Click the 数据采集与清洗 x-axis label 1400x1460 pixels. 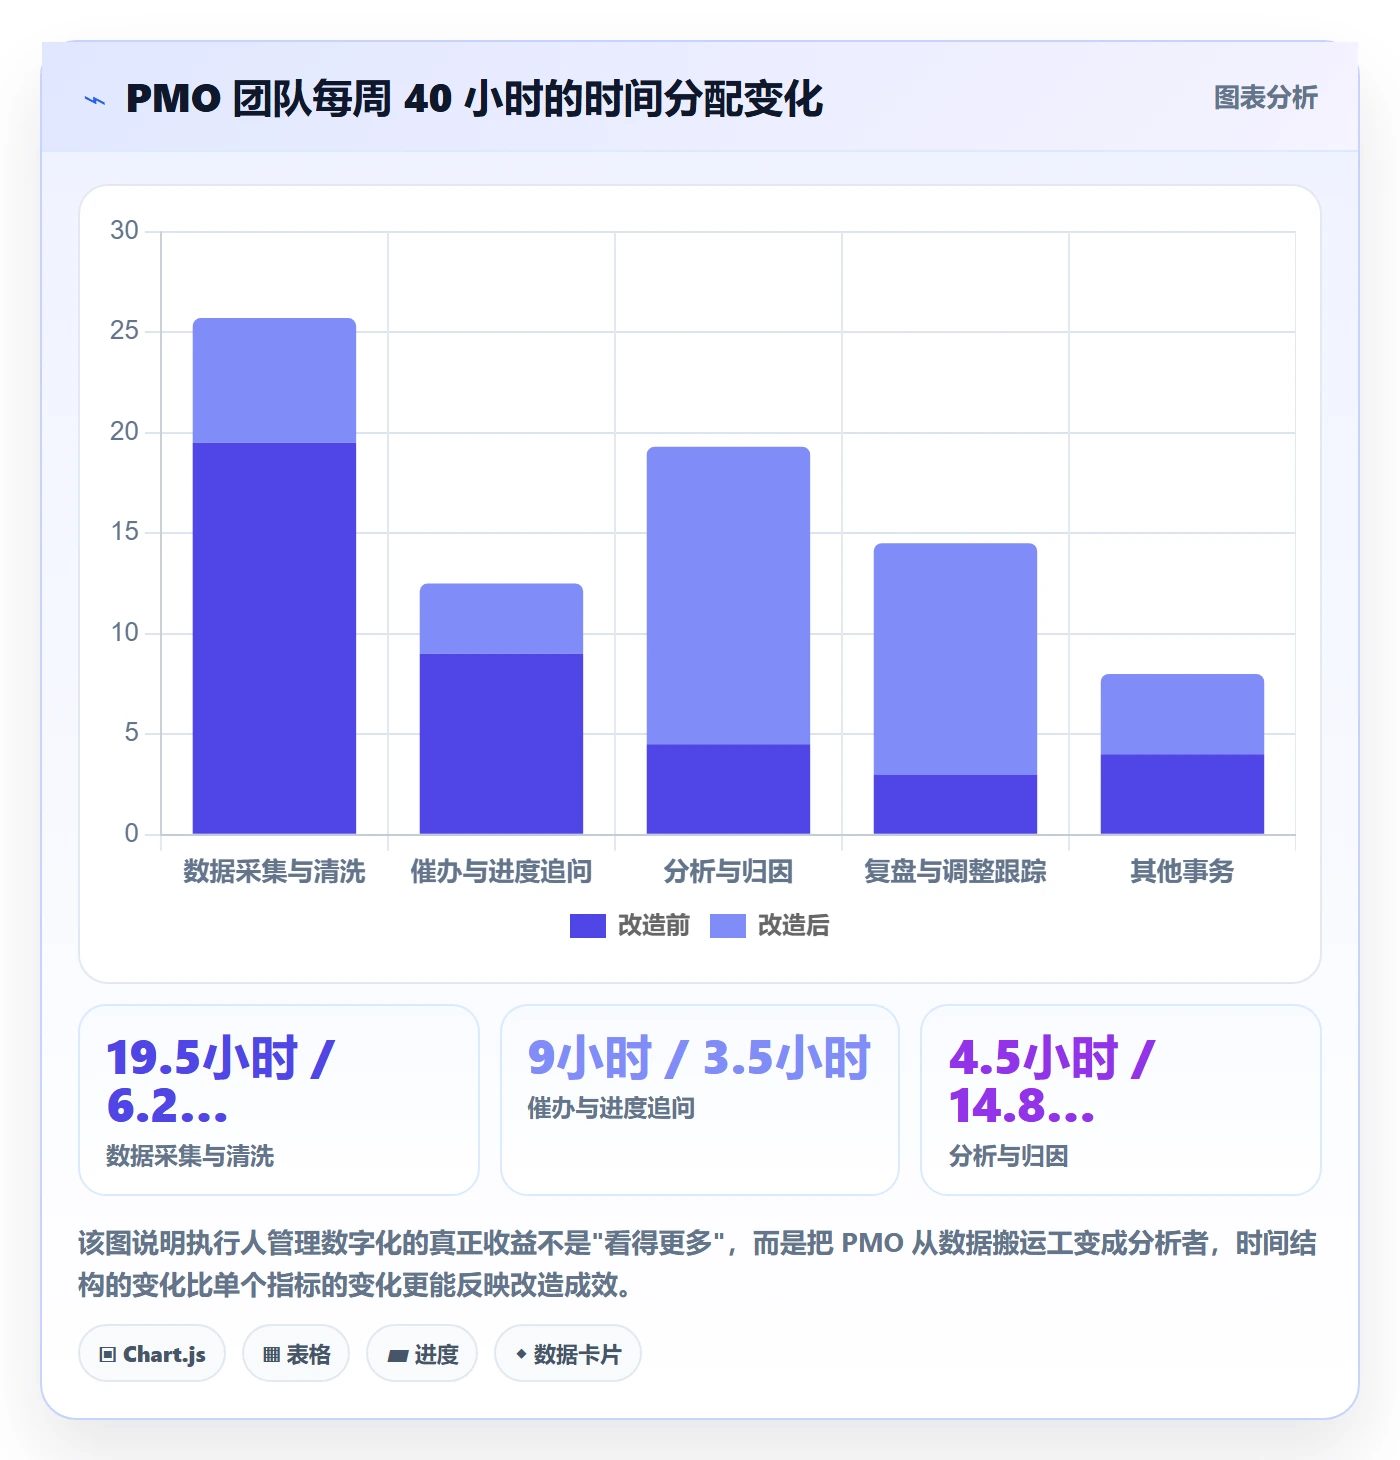(x=274, y=872)
